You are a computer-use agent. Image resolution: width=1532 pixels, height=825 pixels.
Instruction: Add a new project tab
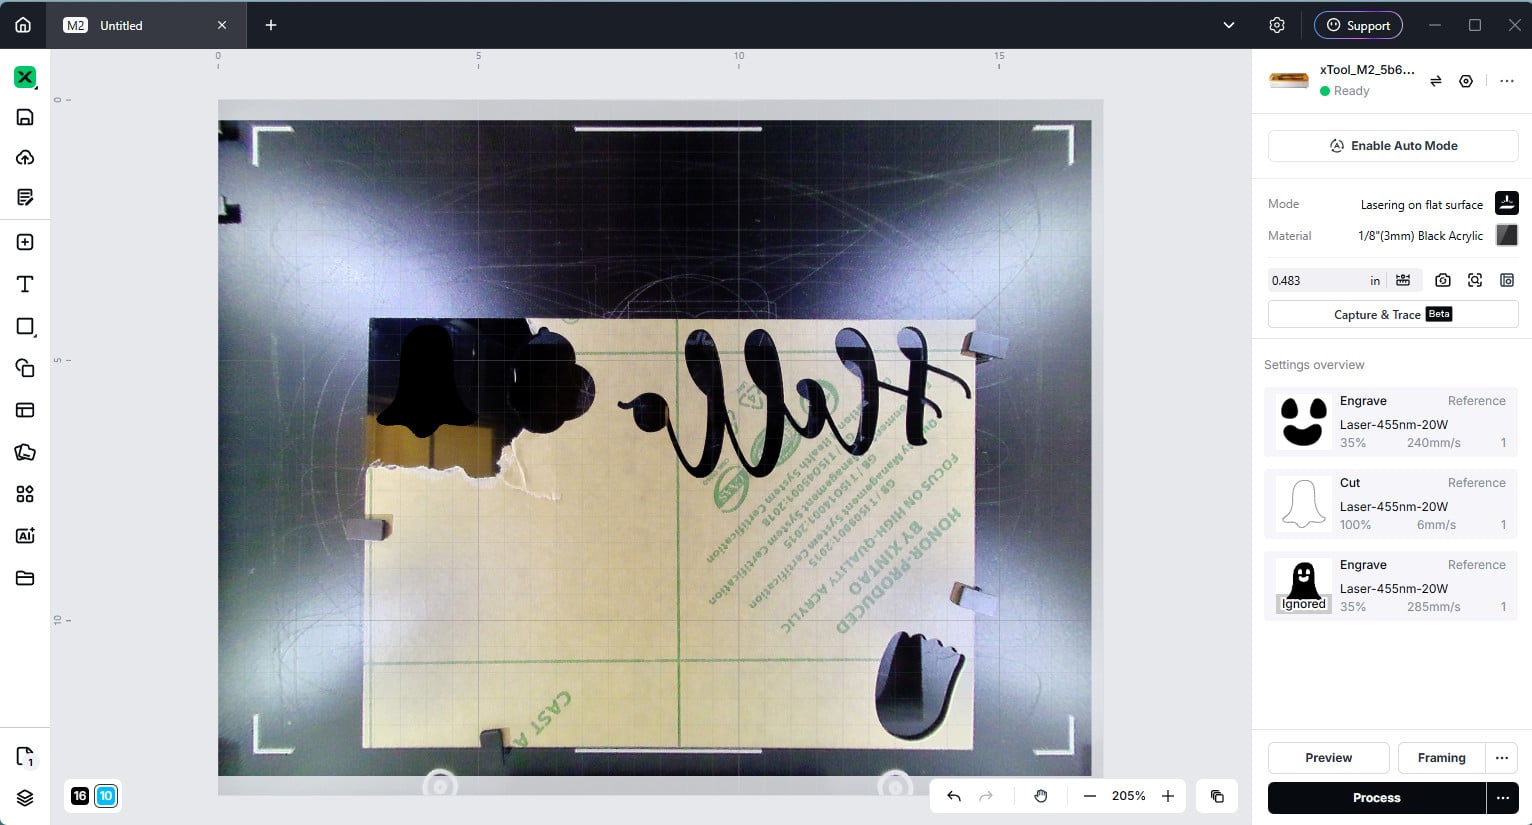point(271,25)
